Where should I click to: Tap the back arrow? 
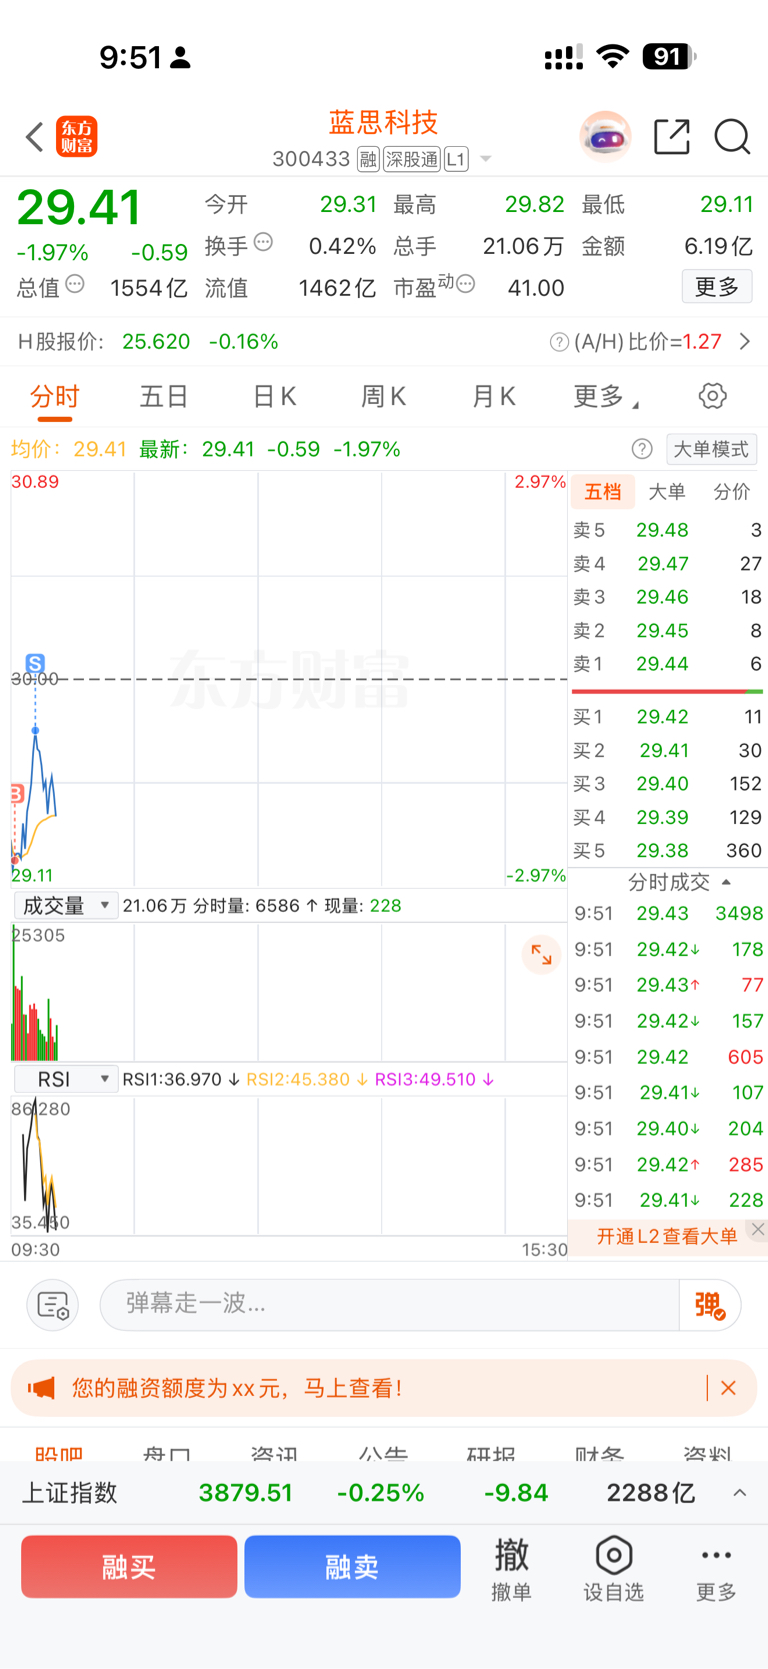[35, 137]
